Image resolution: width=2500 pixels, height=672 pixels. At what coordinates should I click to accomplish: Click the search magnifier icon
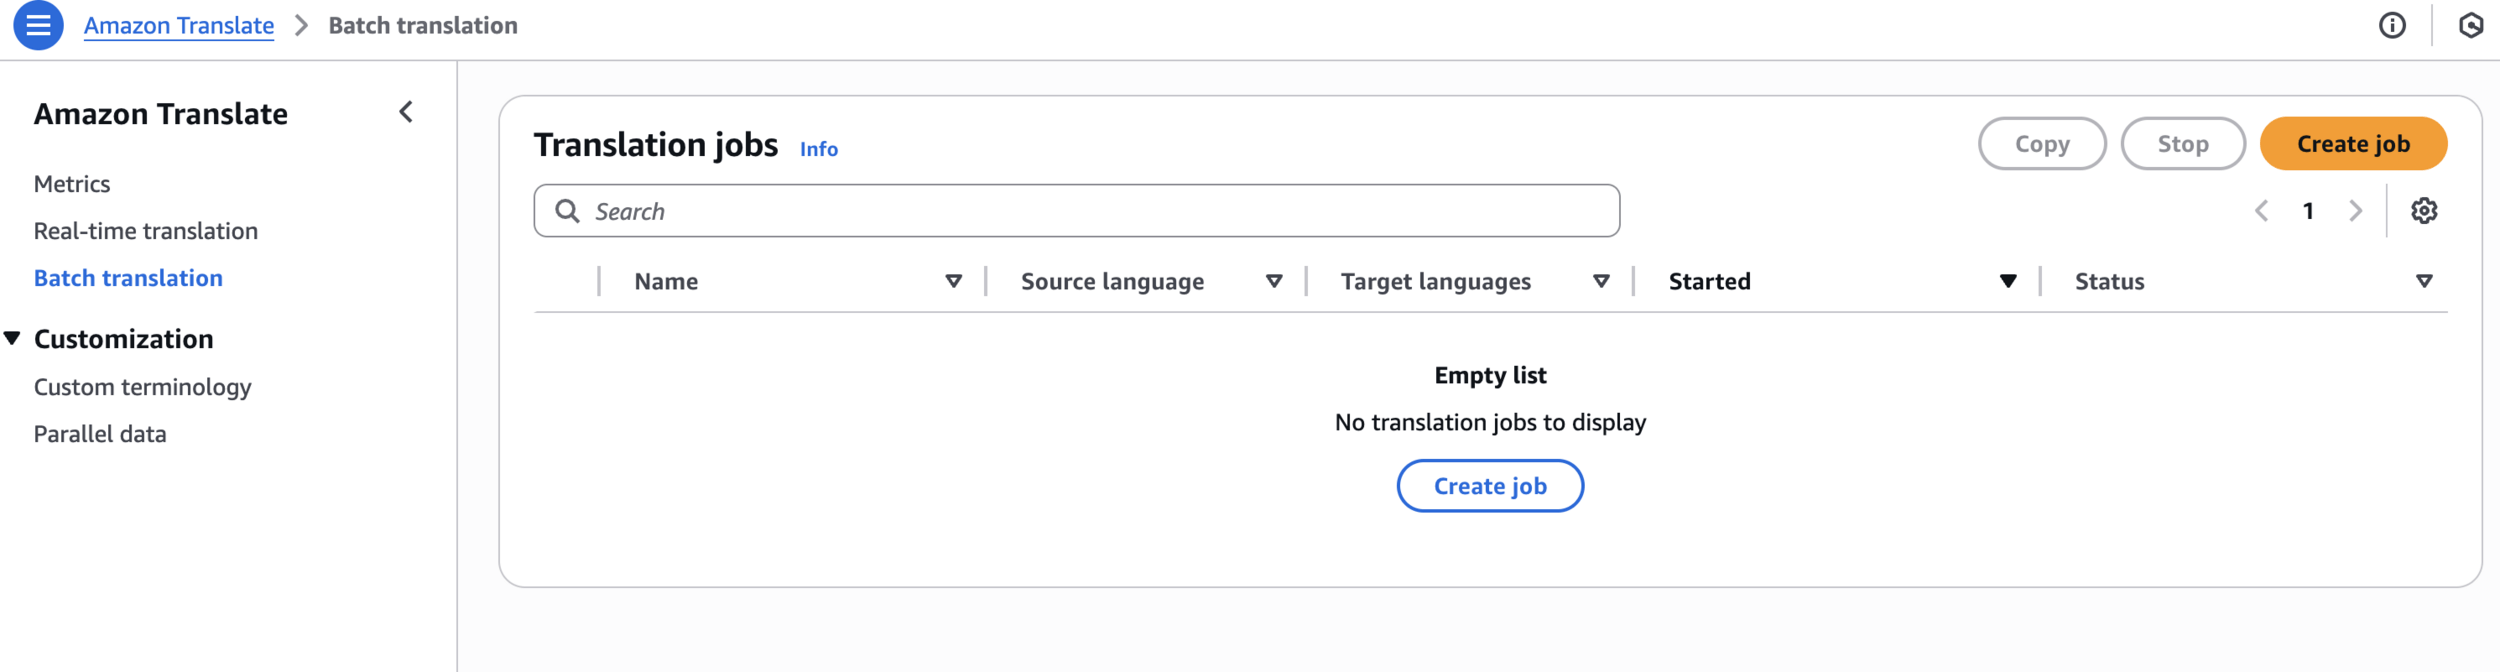[568, 211]
